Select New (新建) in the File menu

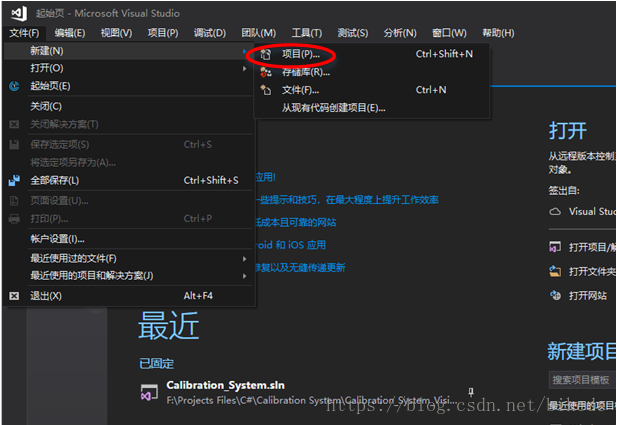tap(128, 51)
